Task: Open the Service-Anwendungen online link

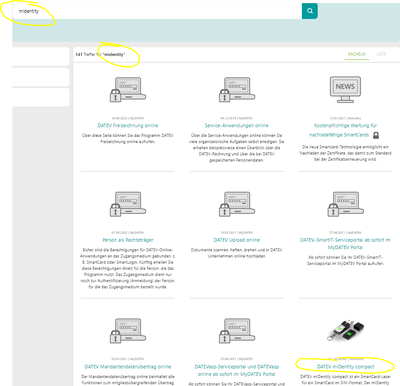Action: click(237, 126)
